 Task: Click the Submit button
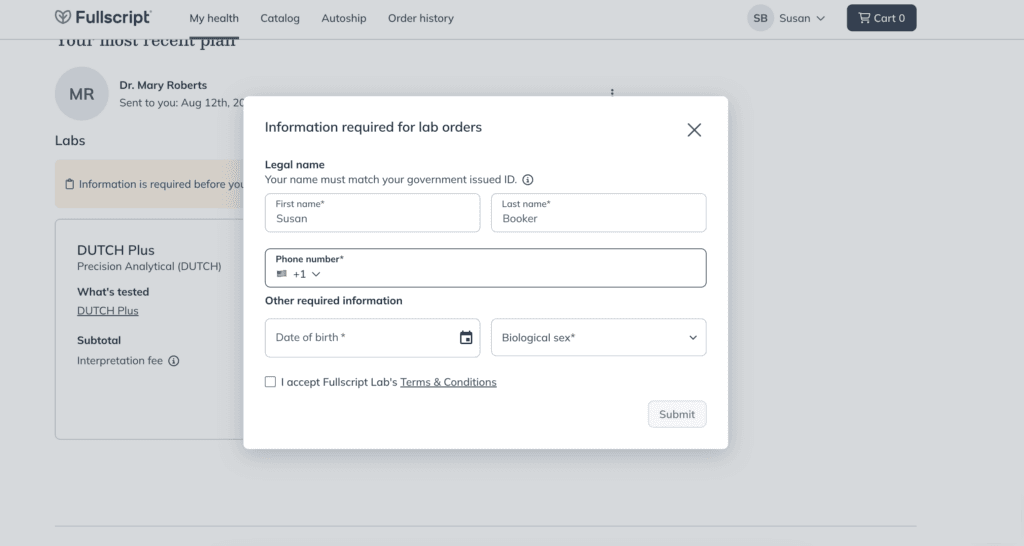pos(677,414)
